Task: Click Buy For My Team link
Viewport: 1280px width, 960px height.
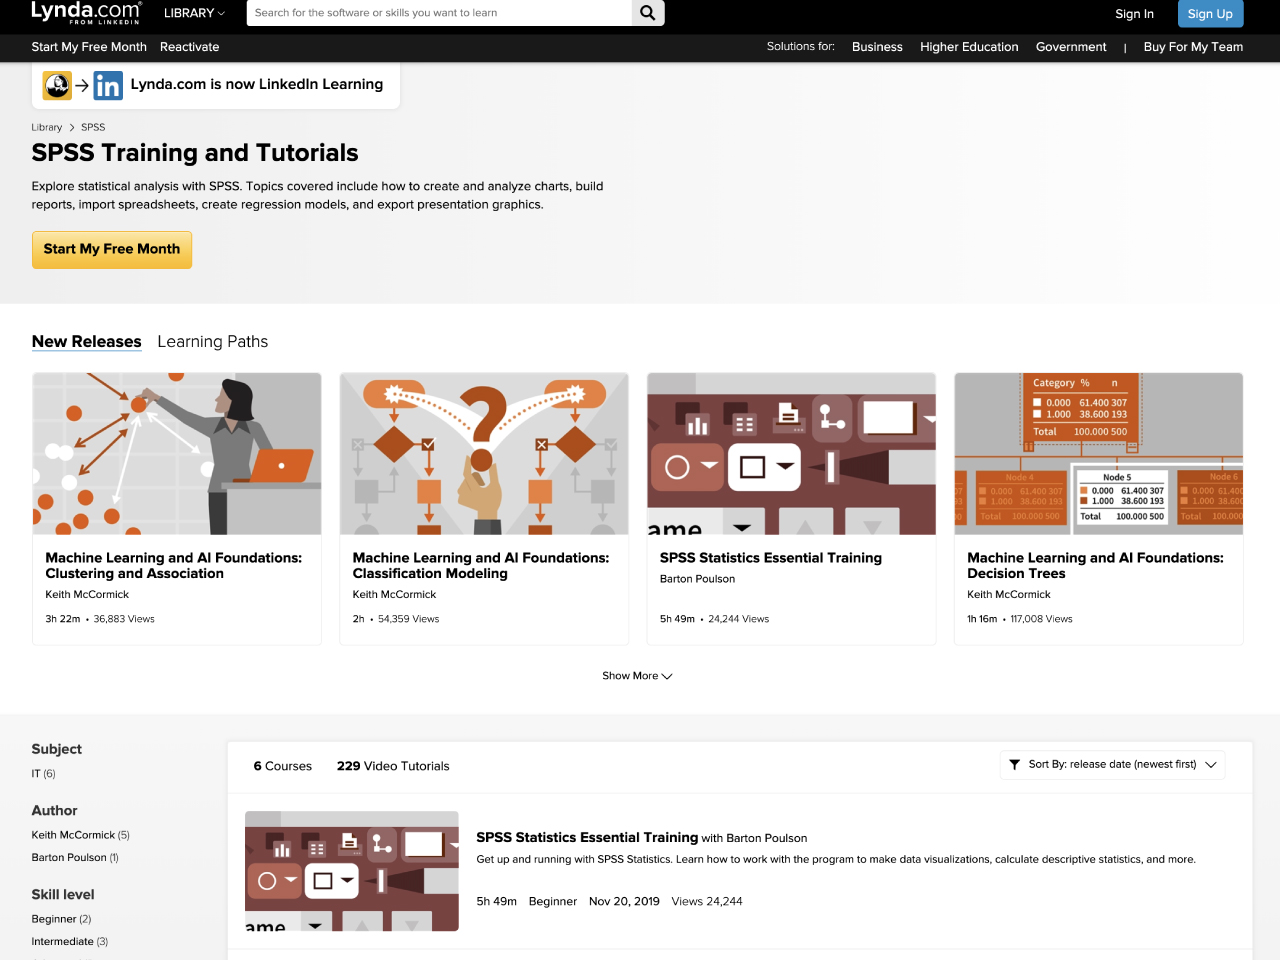Action: [1193, 47]
